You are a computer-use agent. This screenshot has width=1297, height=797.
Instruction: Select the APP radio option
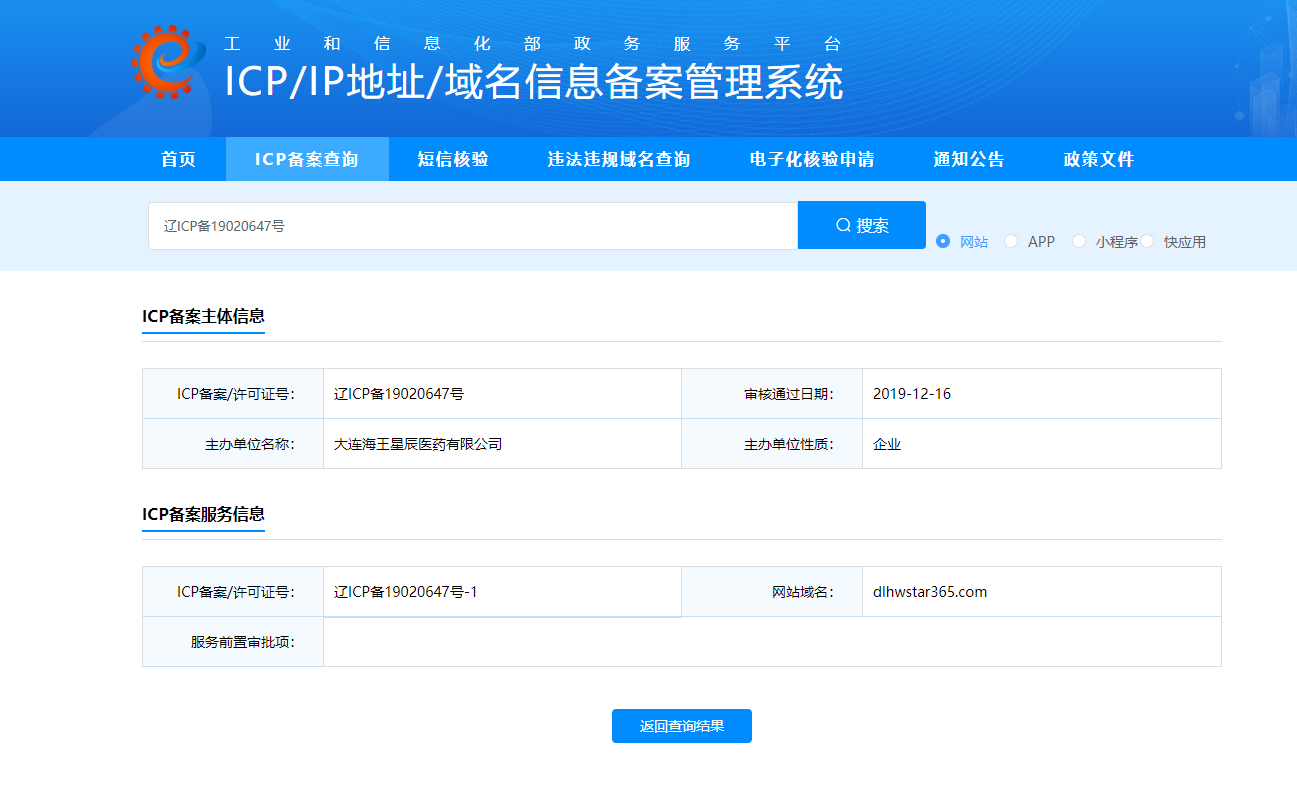pos(1011,242)
